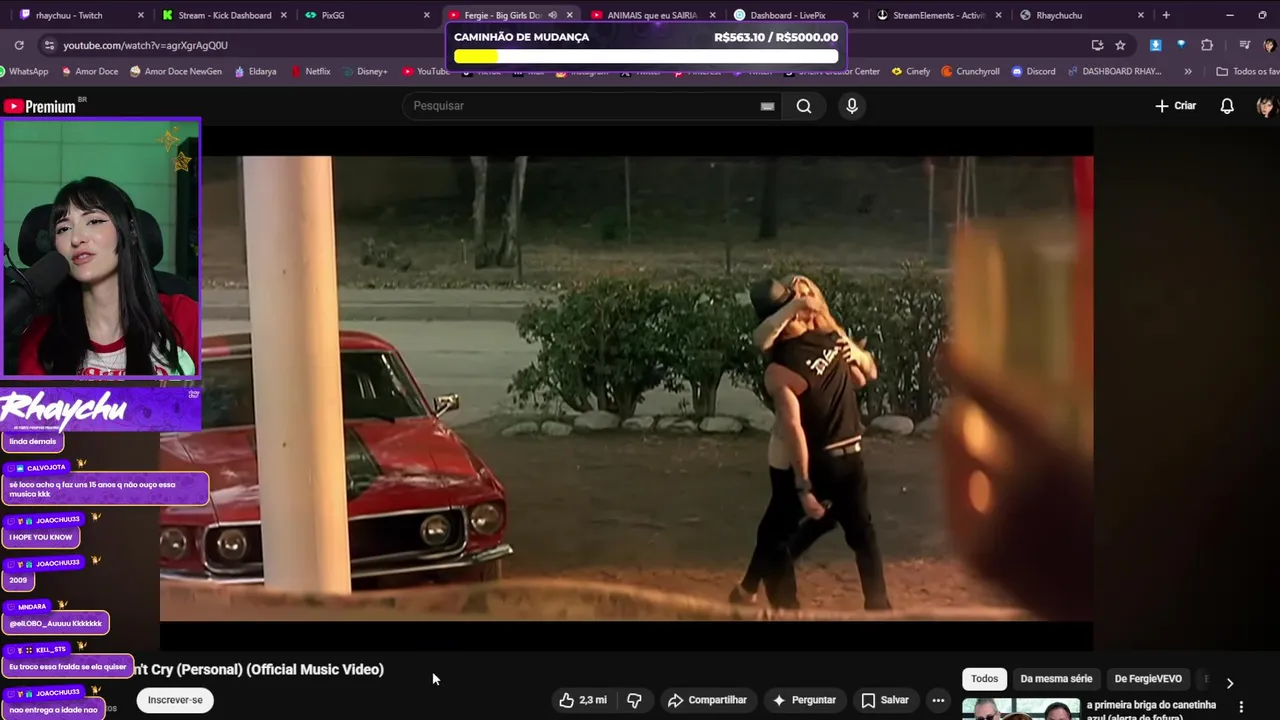Open the 'Amor Doce NewGen' bookmark
The image size is (1280, 720).
tap(175, 71)
